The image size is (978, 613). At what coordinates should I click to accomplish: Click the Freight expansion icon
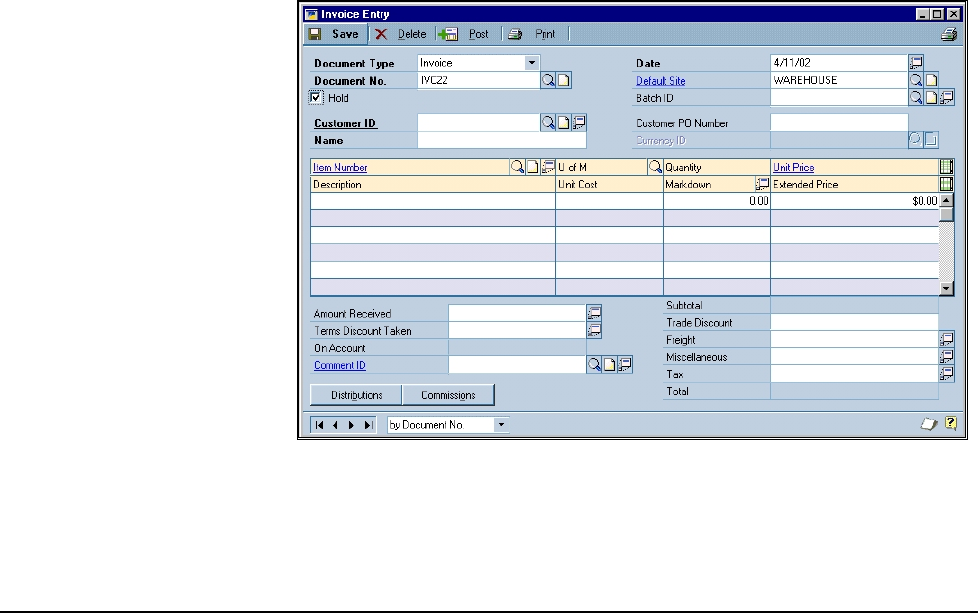pos(946,340)
